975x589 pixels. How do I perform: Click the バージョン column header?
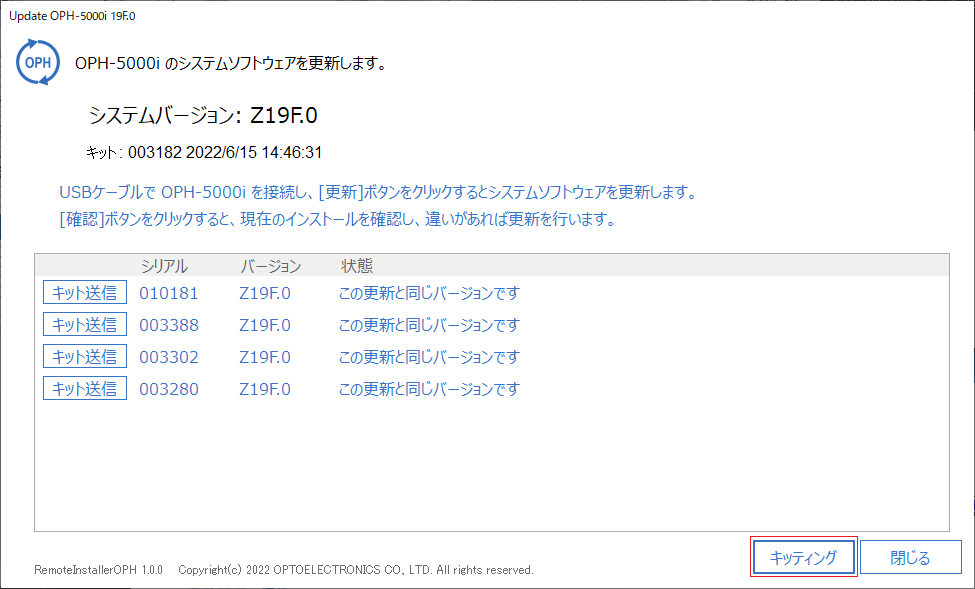(x=270, y=266)
